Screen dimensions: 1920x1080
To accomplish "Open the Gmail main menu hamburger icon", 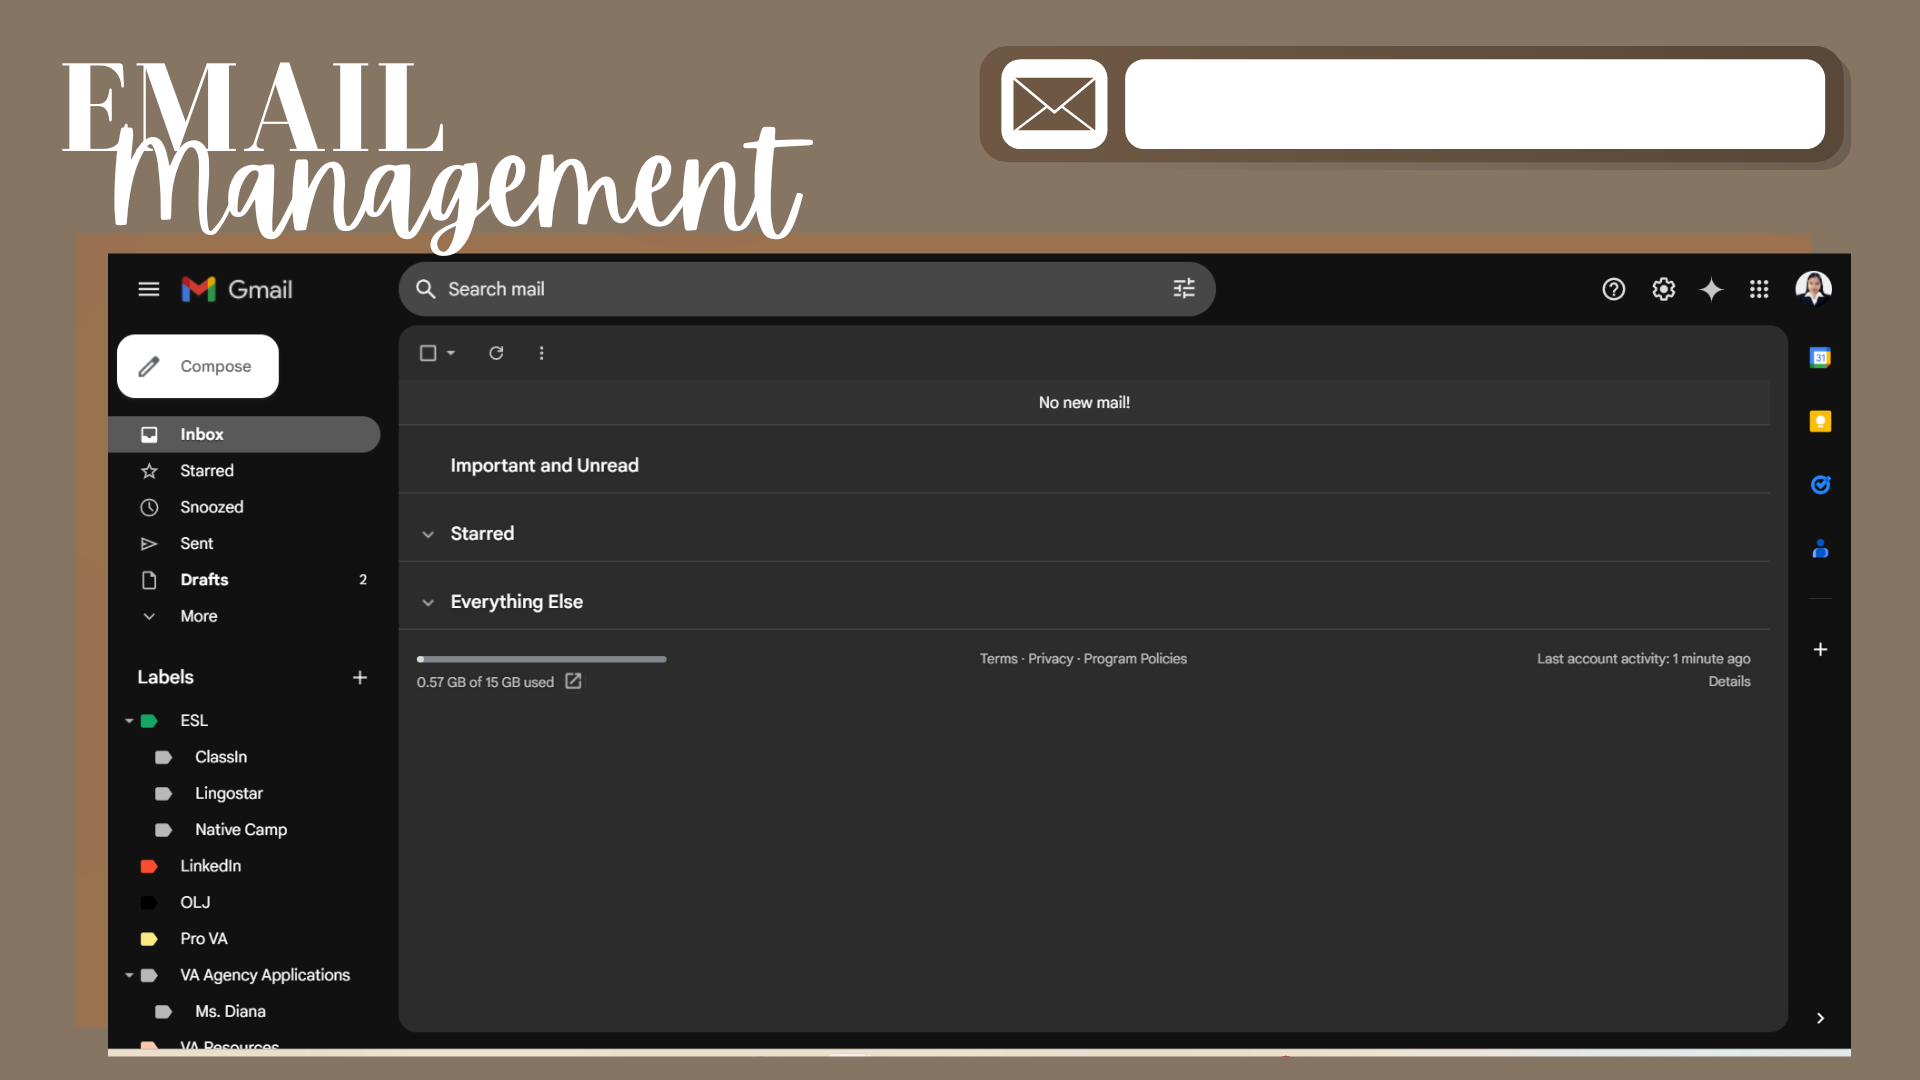I will (x=149, y=289).
